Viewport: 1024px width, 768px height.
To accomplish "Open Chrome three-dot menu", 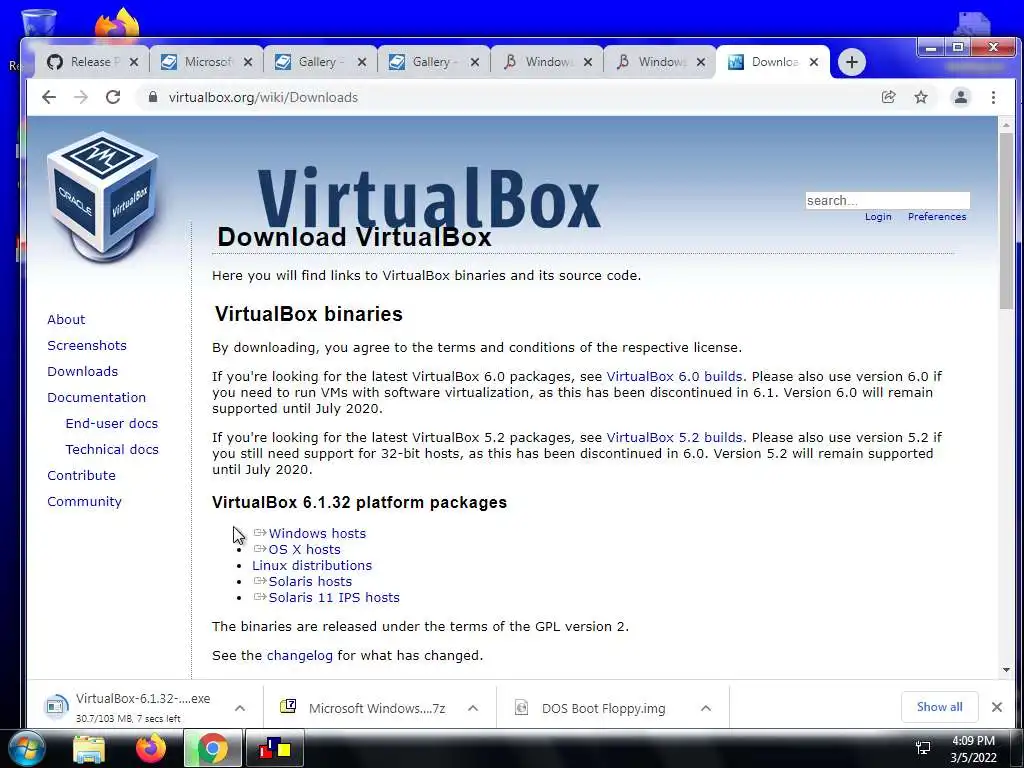I will click(993, 97).
